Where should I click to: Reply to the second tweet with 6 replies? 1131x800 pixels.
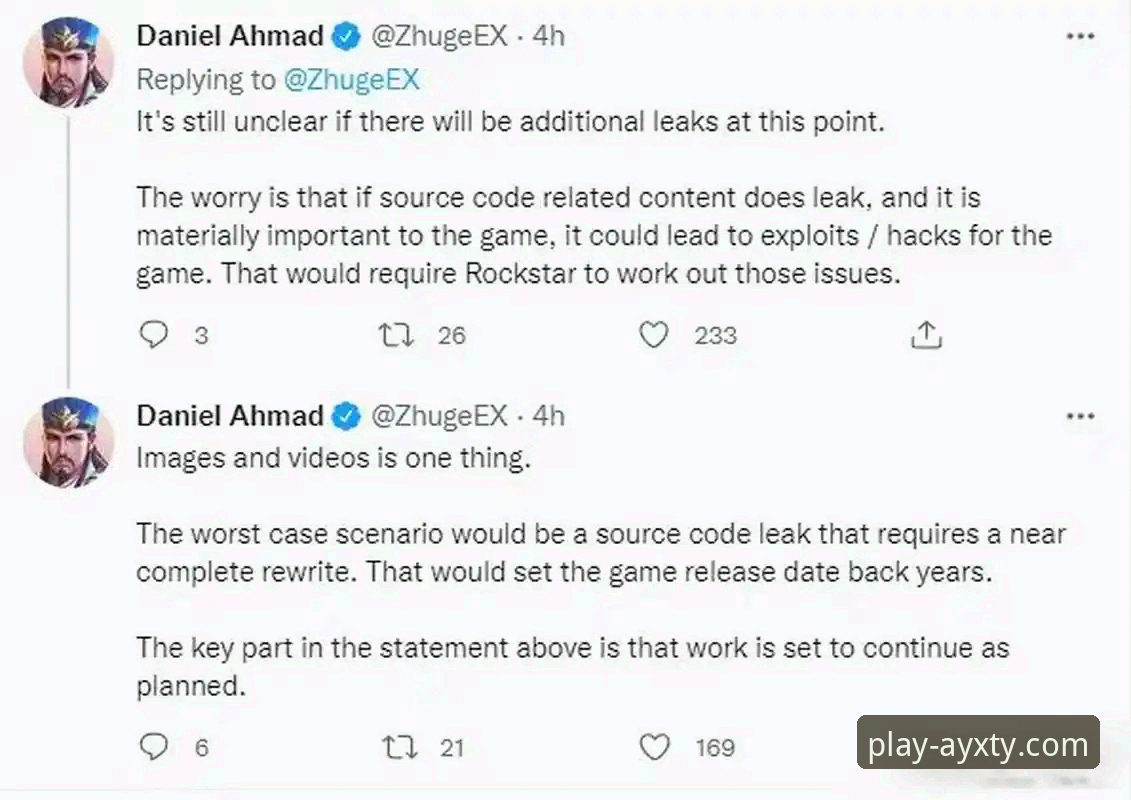(x=153, y=746)
